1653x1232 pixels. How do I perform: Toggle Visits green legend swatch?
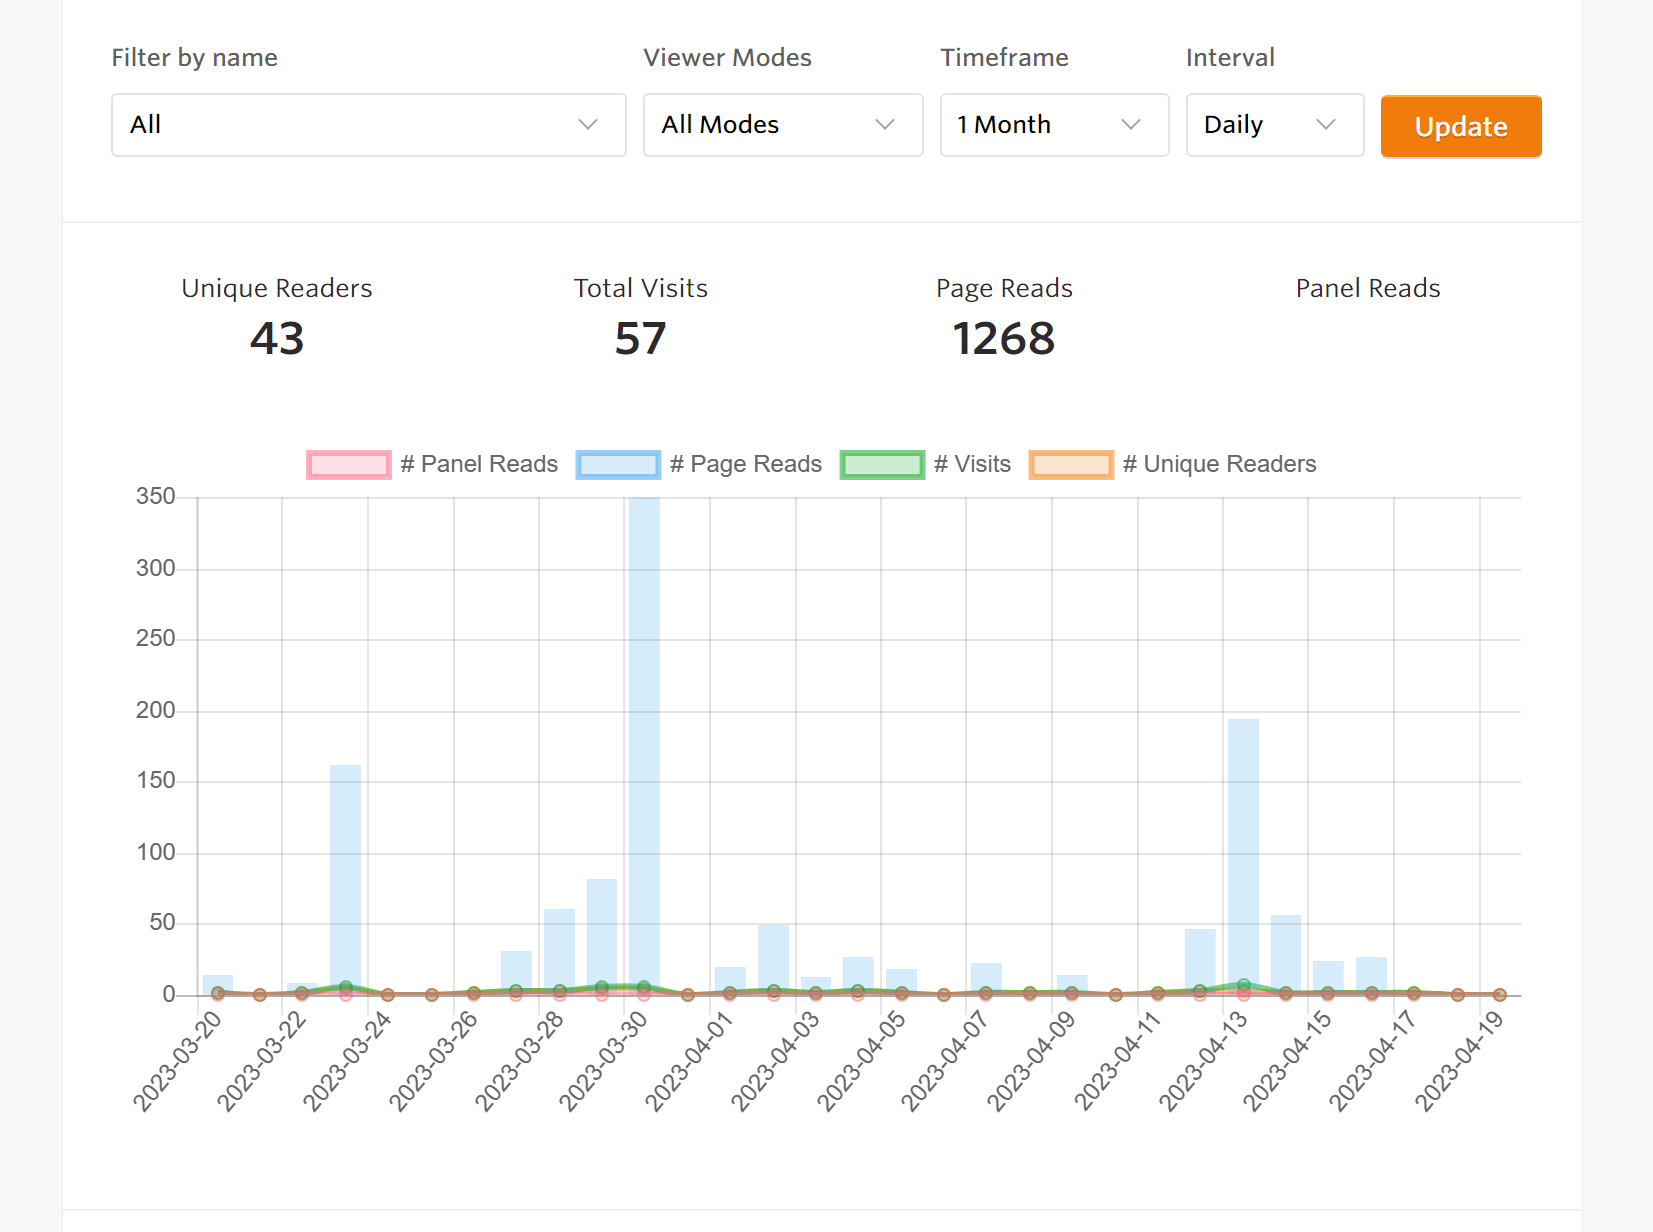point(882,465)
